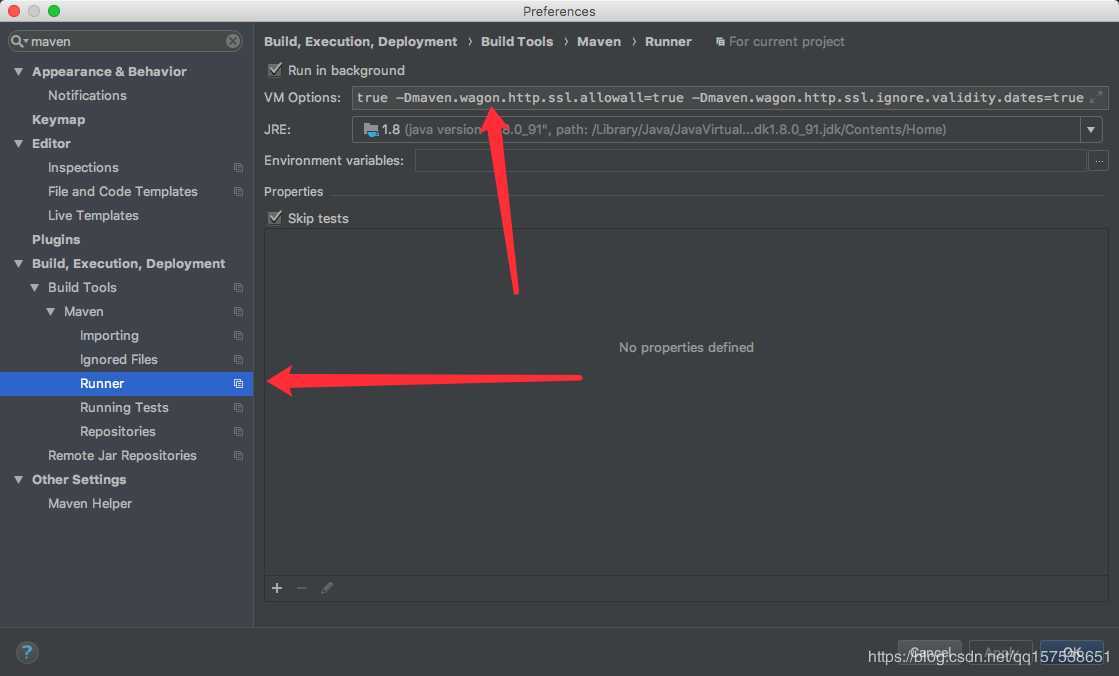Select Remote Jar Repositories page

(x=122, y=455)
